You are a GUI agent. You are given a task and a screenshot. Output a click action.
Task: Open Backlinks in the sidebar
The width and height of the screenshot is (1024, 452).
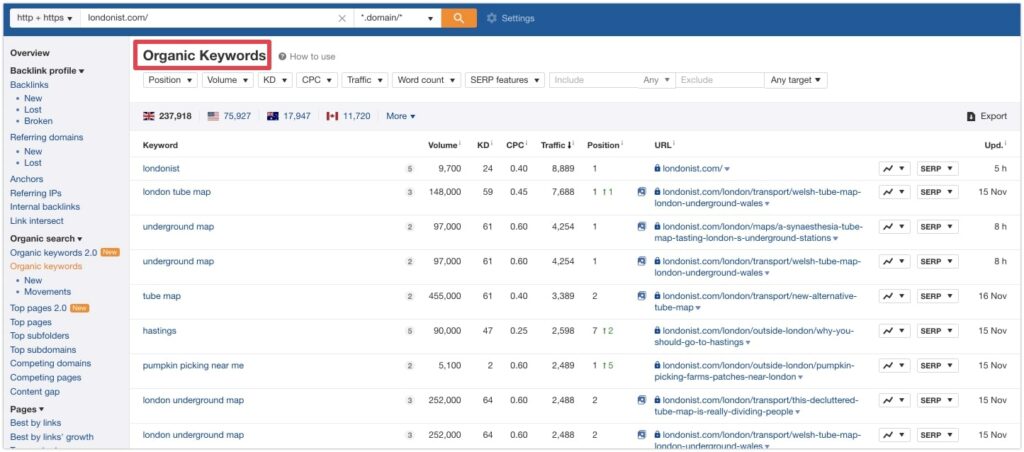coord(29,85)
